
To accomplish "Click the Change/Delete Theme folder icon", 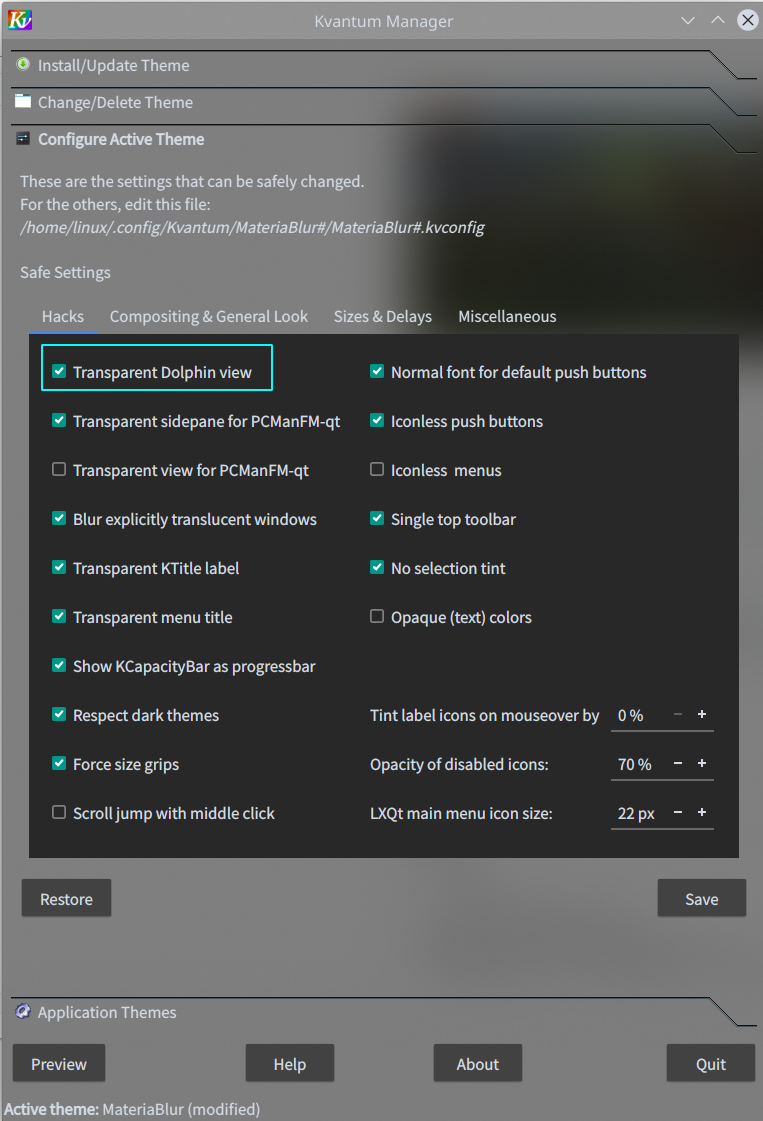I will click(23, 102).
